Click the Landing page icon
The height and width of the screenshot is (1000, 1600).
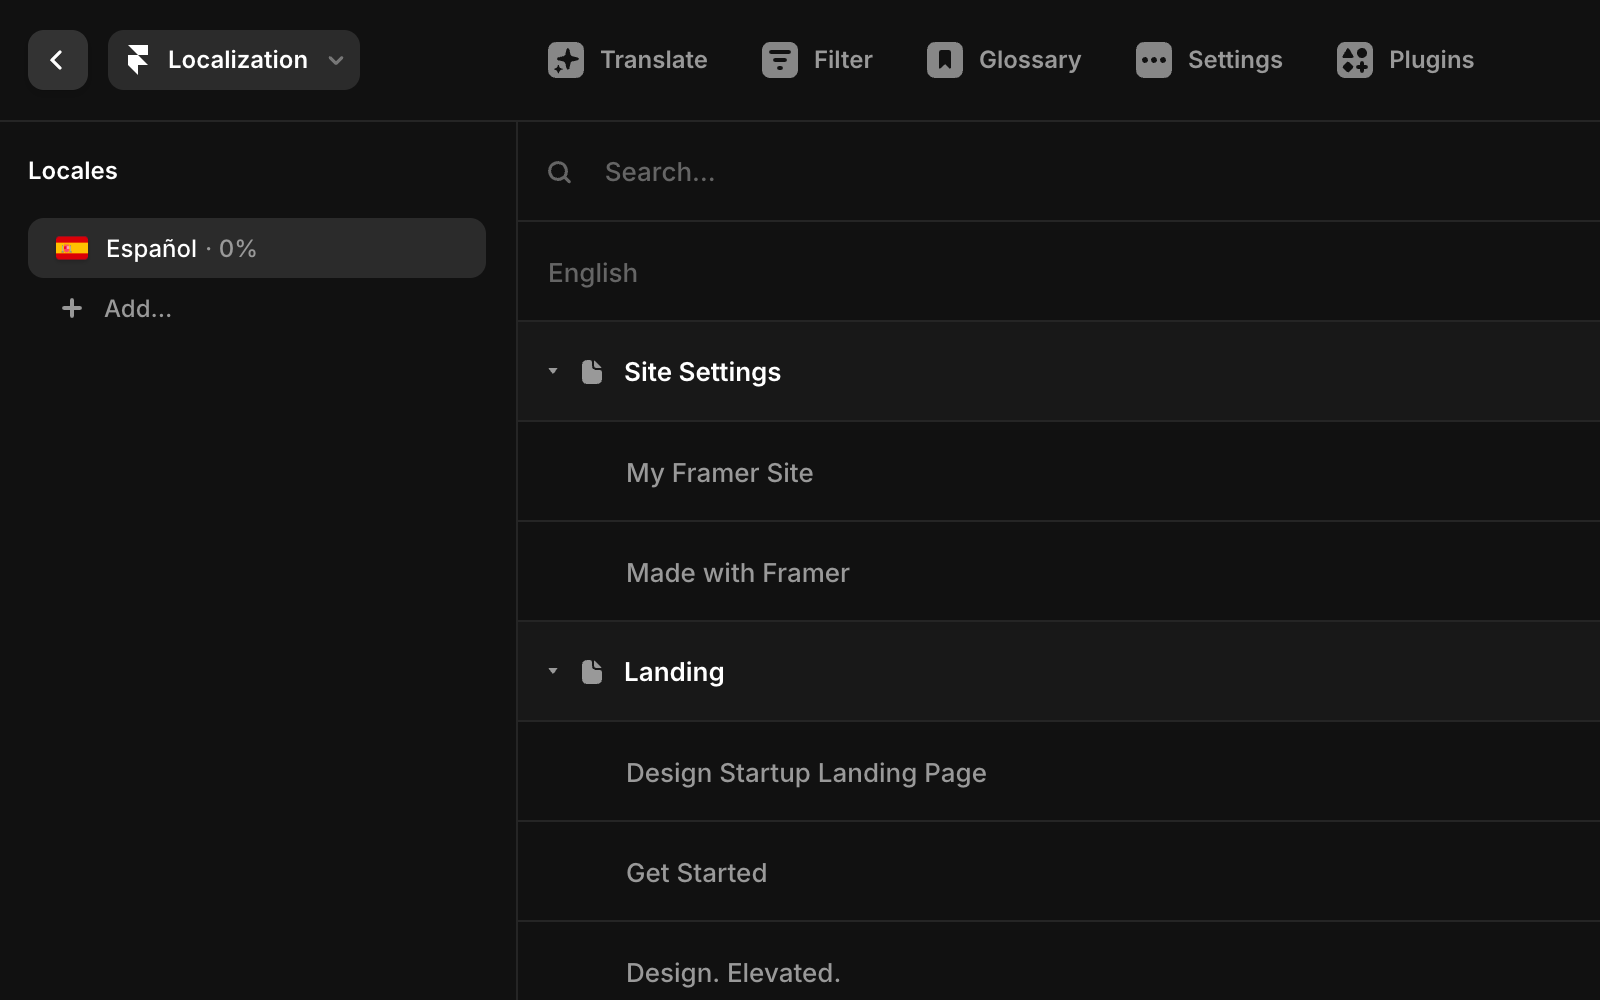592,672
